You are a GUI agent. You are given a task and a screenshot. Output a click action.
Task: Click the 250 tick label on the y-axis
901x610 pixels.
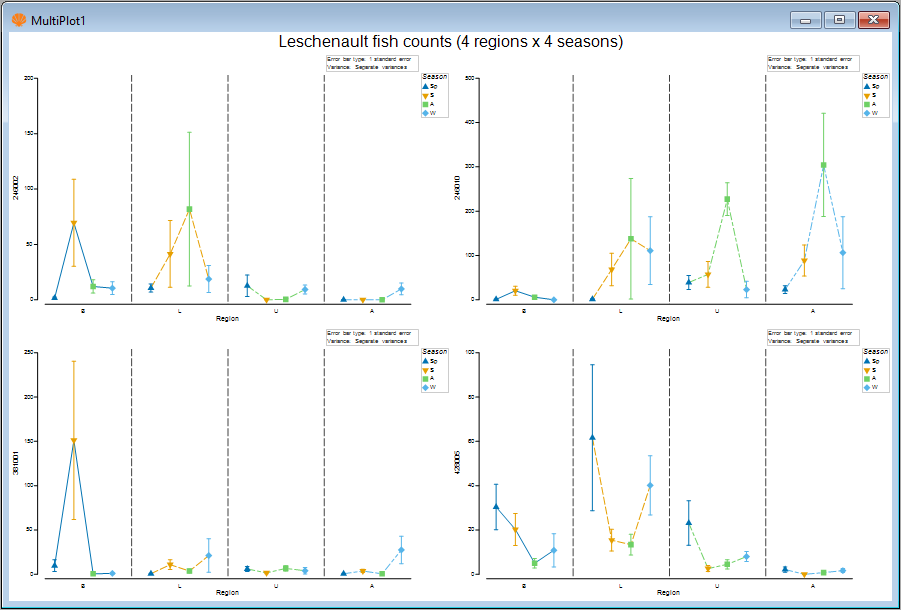[x=28, y=352]
